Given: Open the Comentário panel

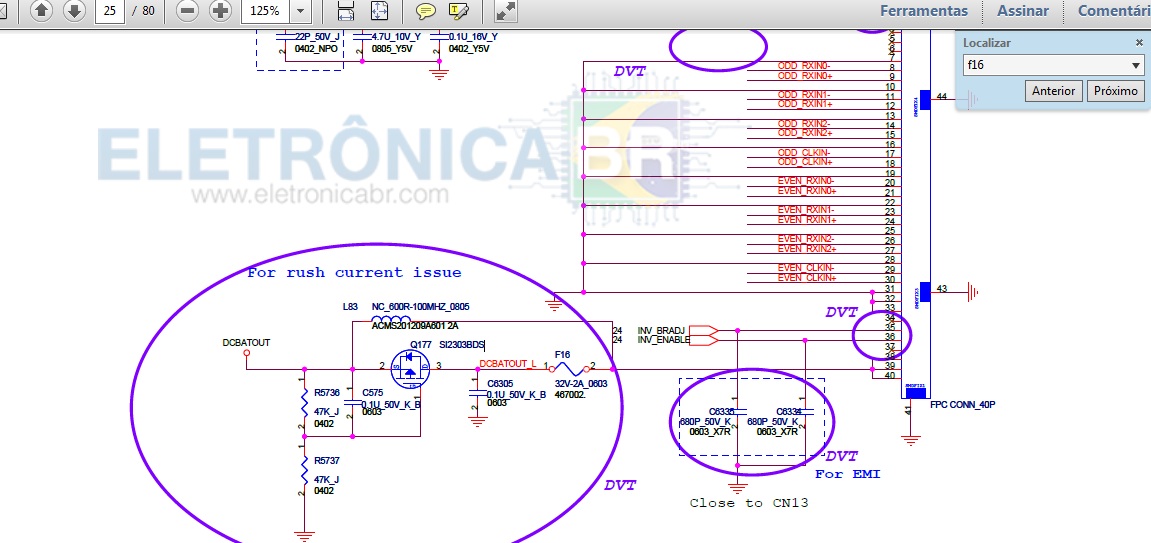Looking at the screenshot, I should coord(1113,11).
